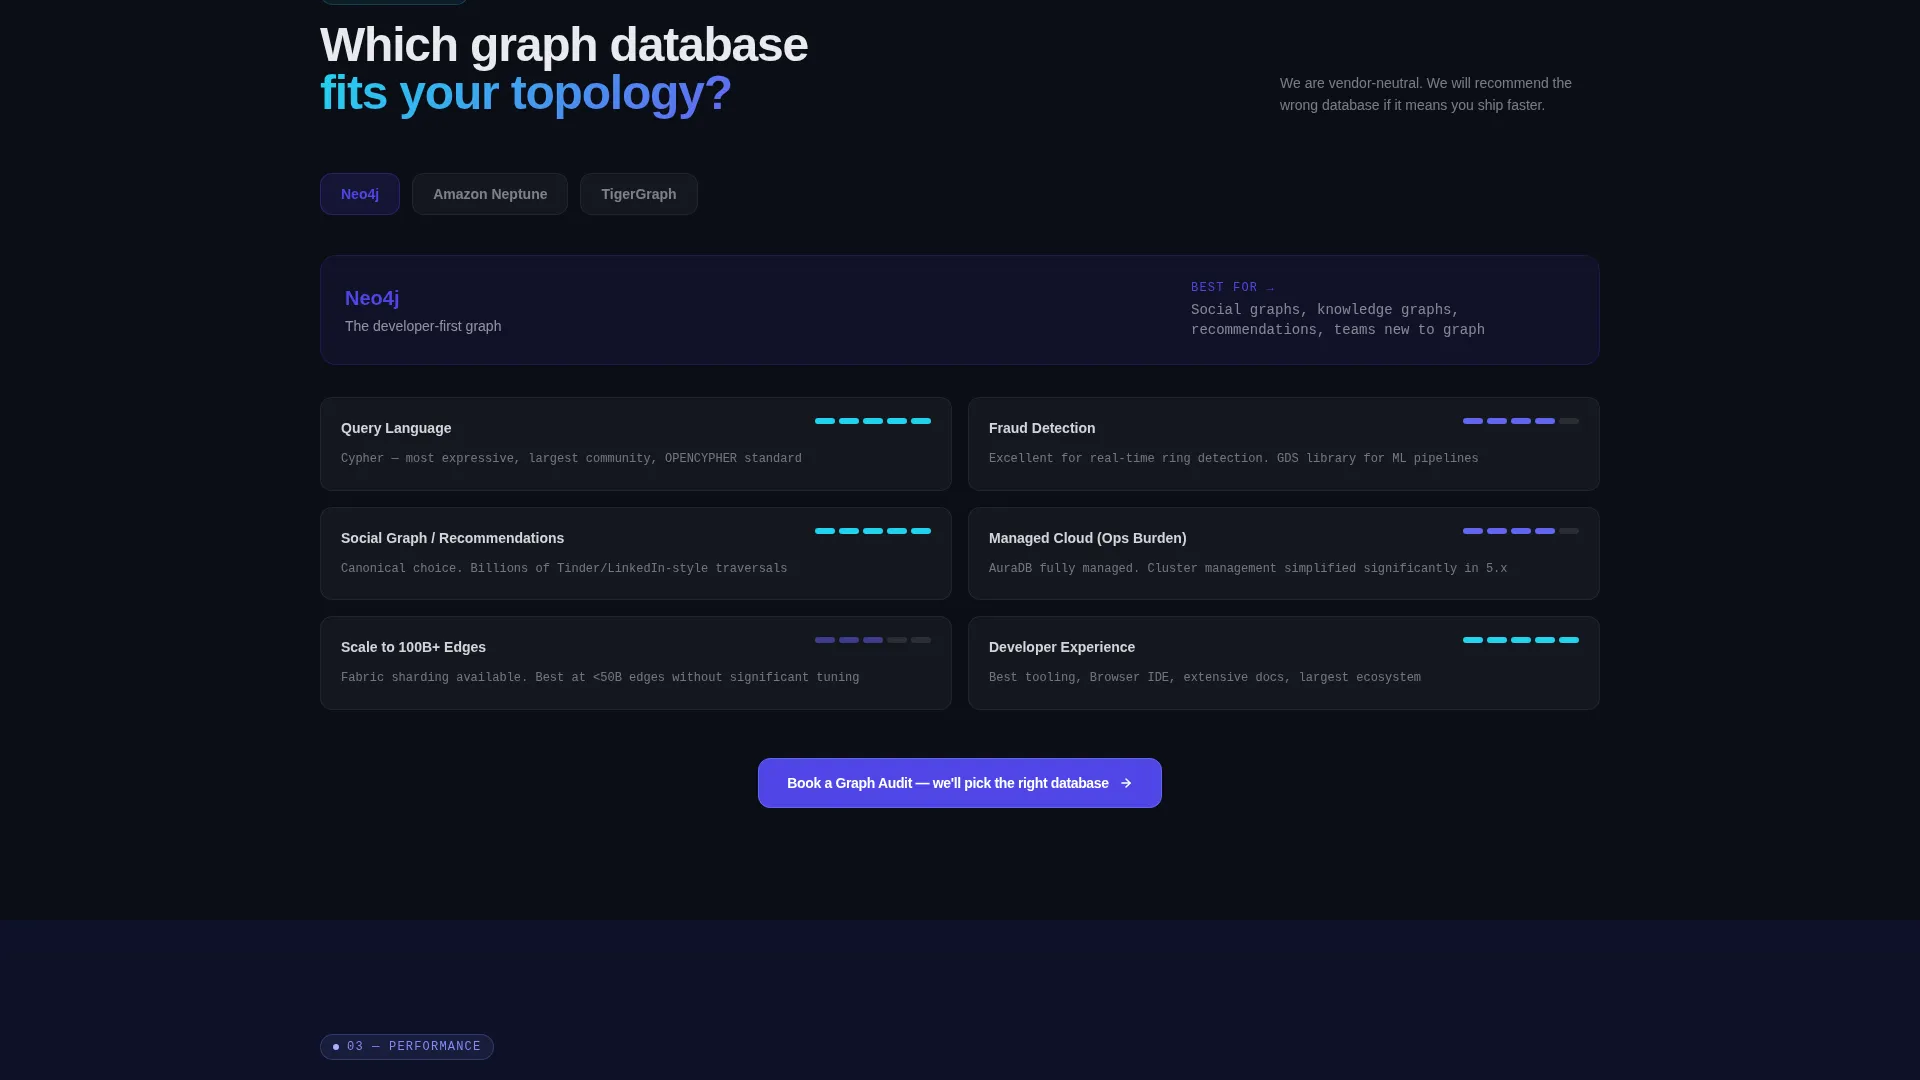Click the Query Language rating bar
This screenshot has width=1920, height=1080.
(873, 421)
